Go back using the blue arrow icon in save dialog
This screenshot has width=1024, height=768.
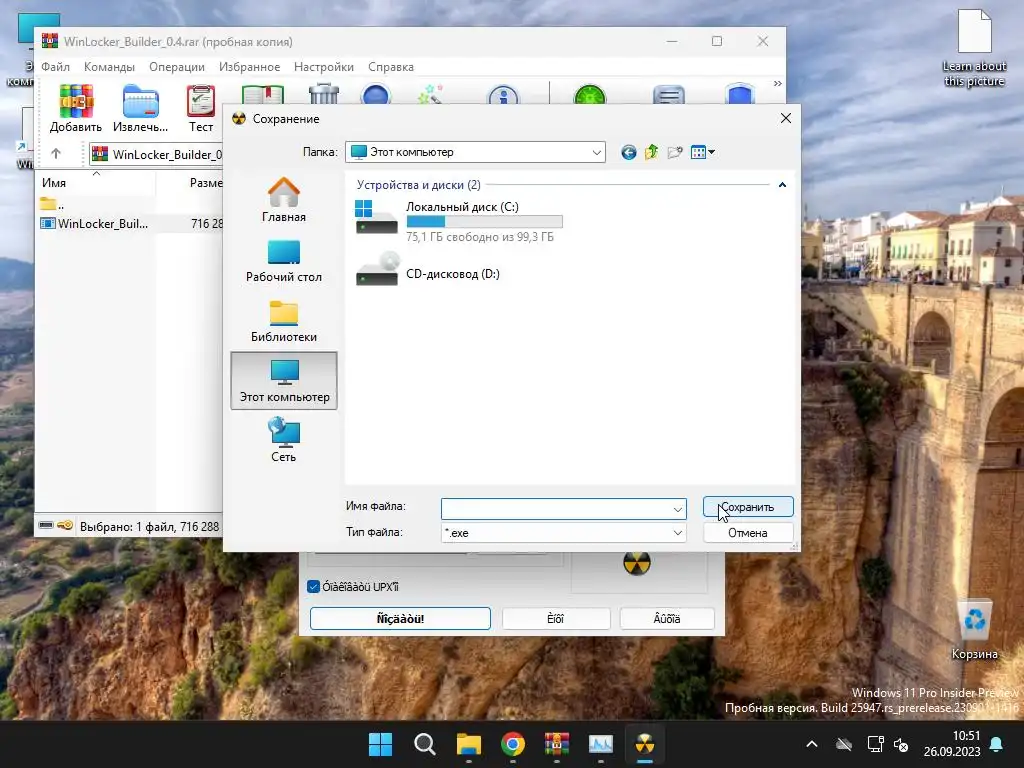coord(628,152)
